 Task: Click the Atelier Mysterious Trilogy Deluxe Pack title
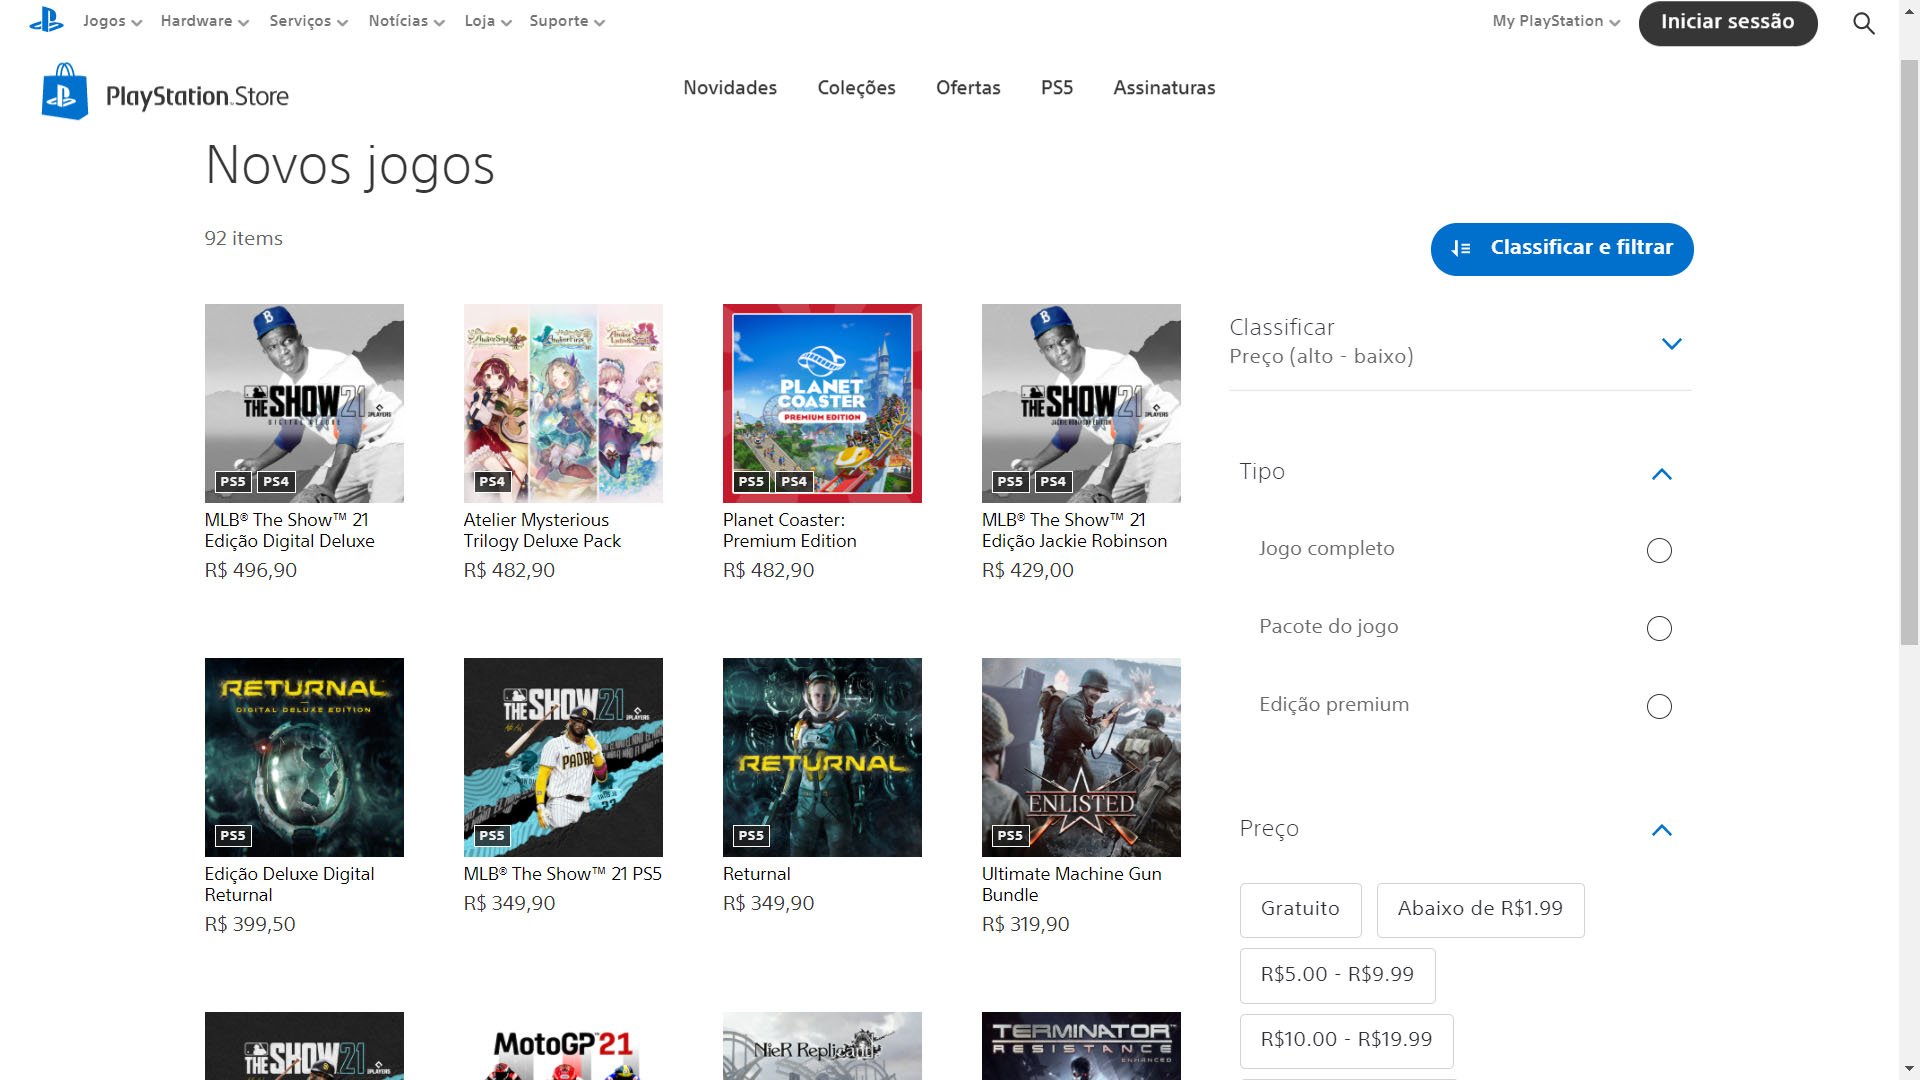tap(542, 531)
